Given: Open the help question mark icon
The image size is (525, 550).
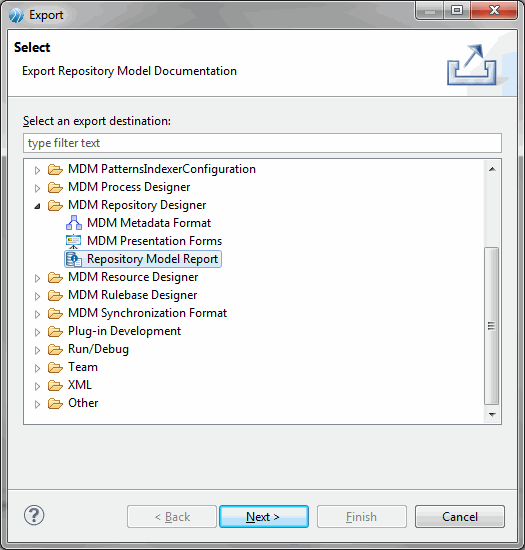Looking at the screenshot, I should (x=34, y=515).
